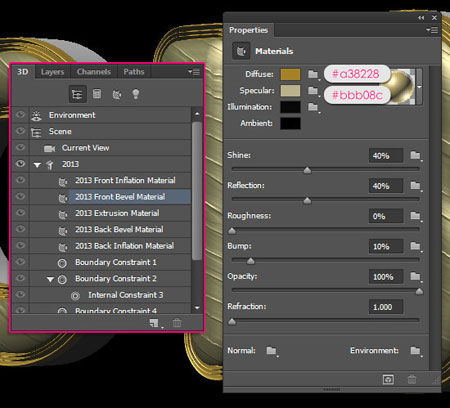This screenshot has height=408, width=450.
Task: Click Render button in Properties panel footer
Action: [x=388, y=379]
